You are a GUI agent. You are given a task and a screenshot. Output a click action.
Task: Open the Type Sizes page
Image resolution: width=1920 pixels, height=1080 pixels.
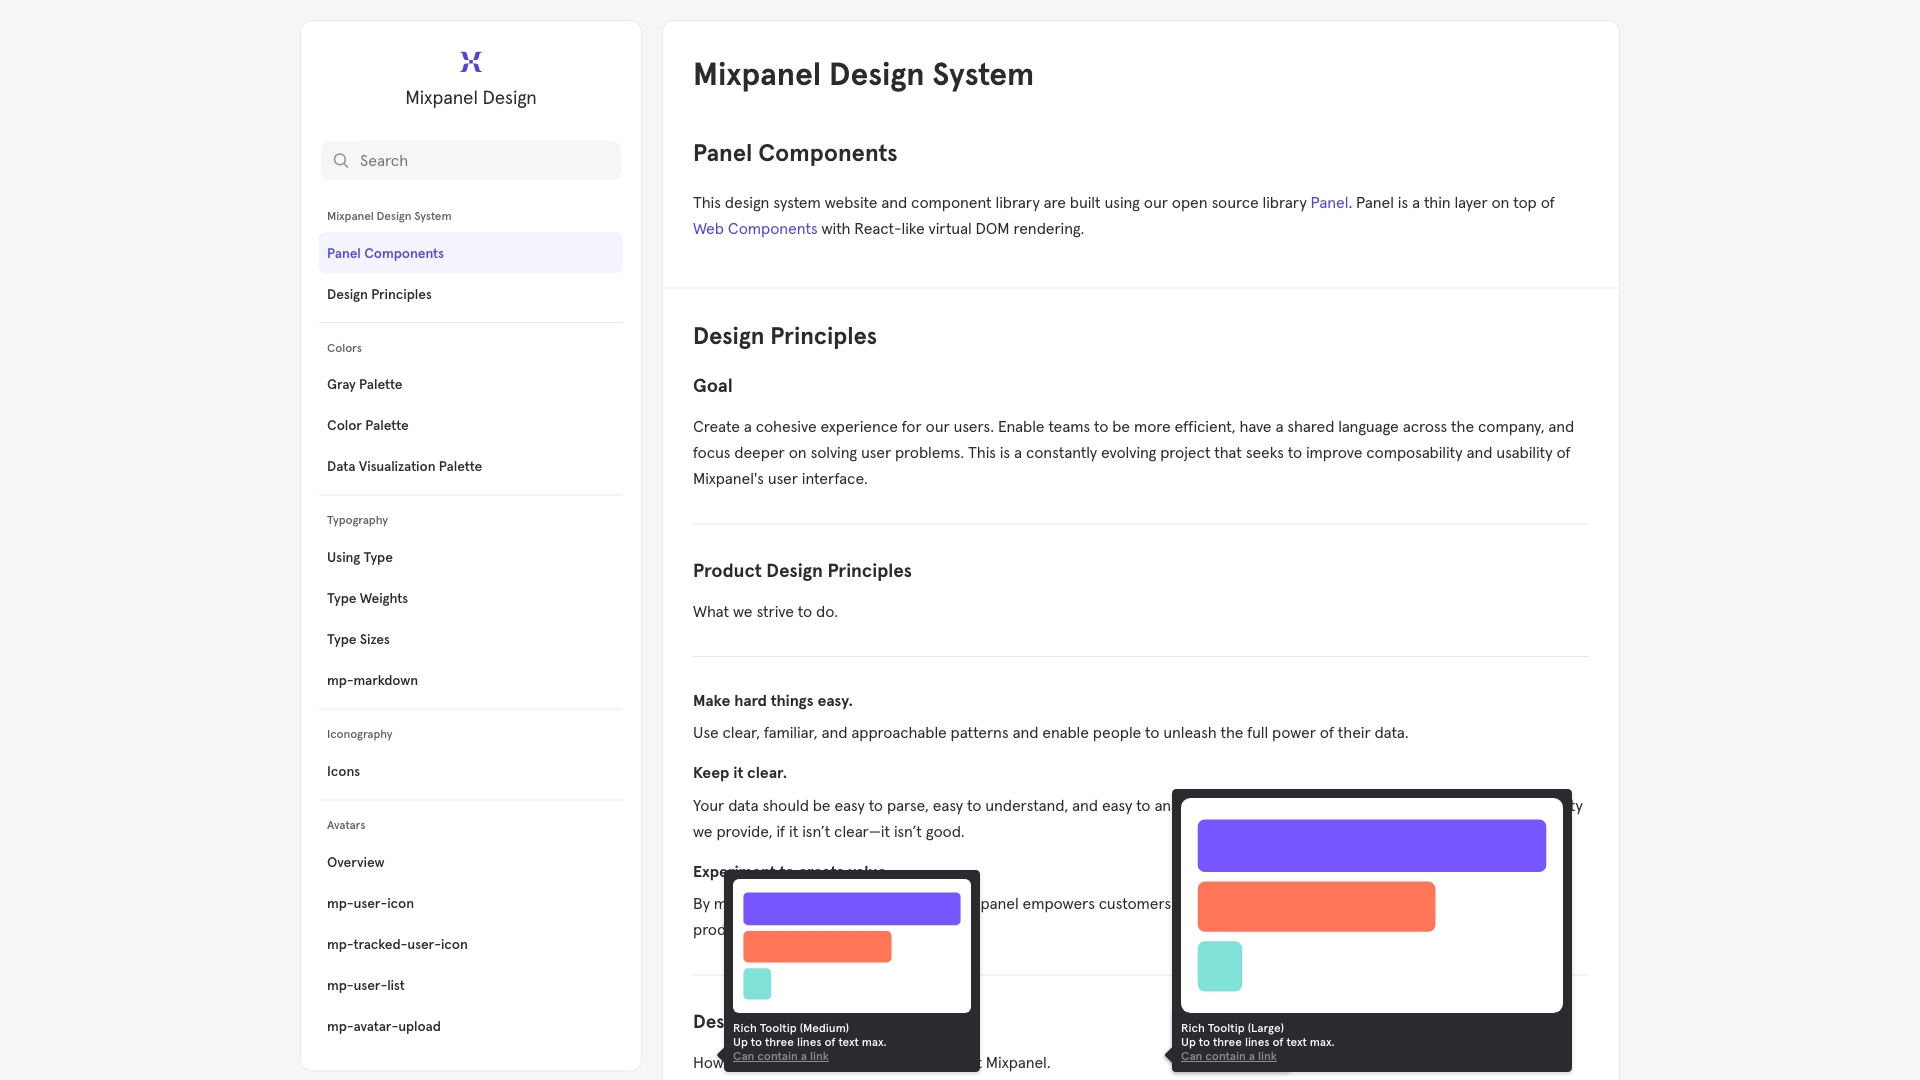point(358,639)
